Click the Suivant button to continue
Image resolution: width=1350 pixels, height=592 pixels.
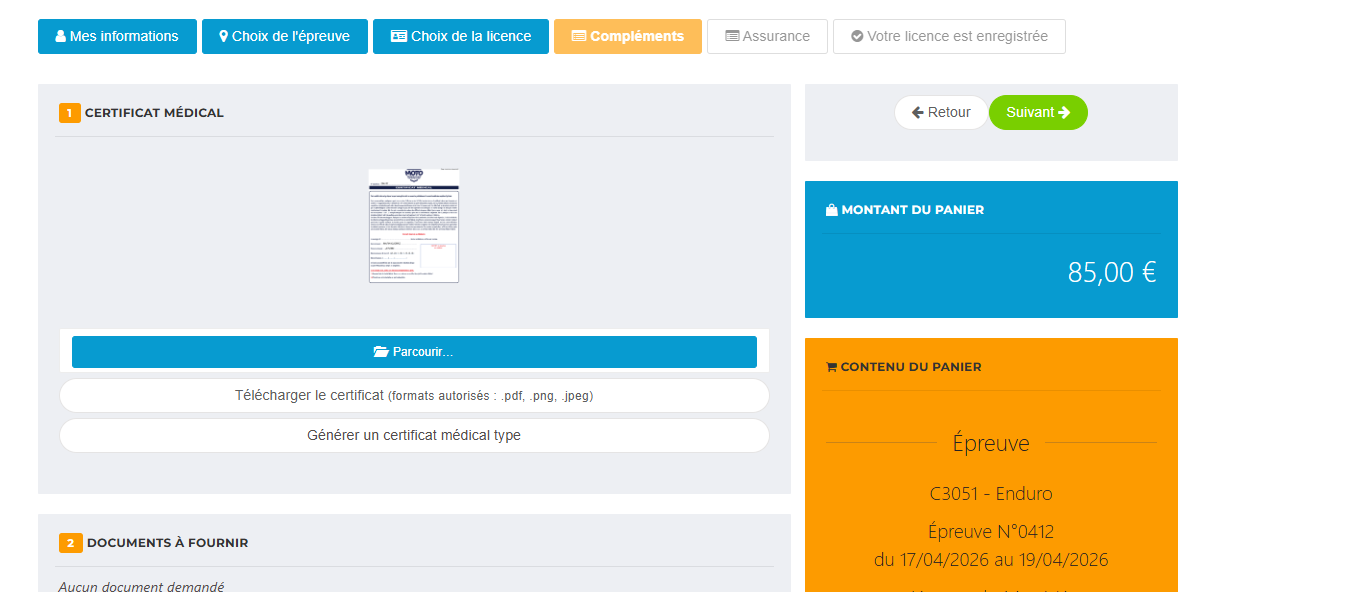1038,112
